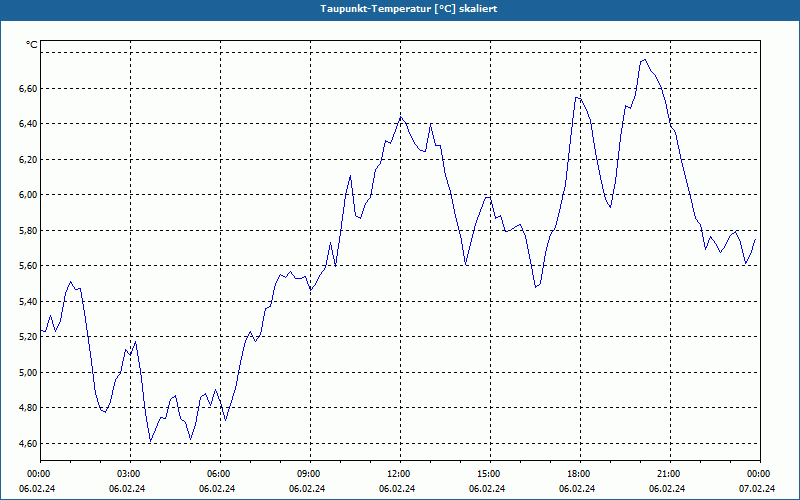This screenshot has width=800, height=500.
Task: Click the 18:00 time axis label
Action: 578,474
